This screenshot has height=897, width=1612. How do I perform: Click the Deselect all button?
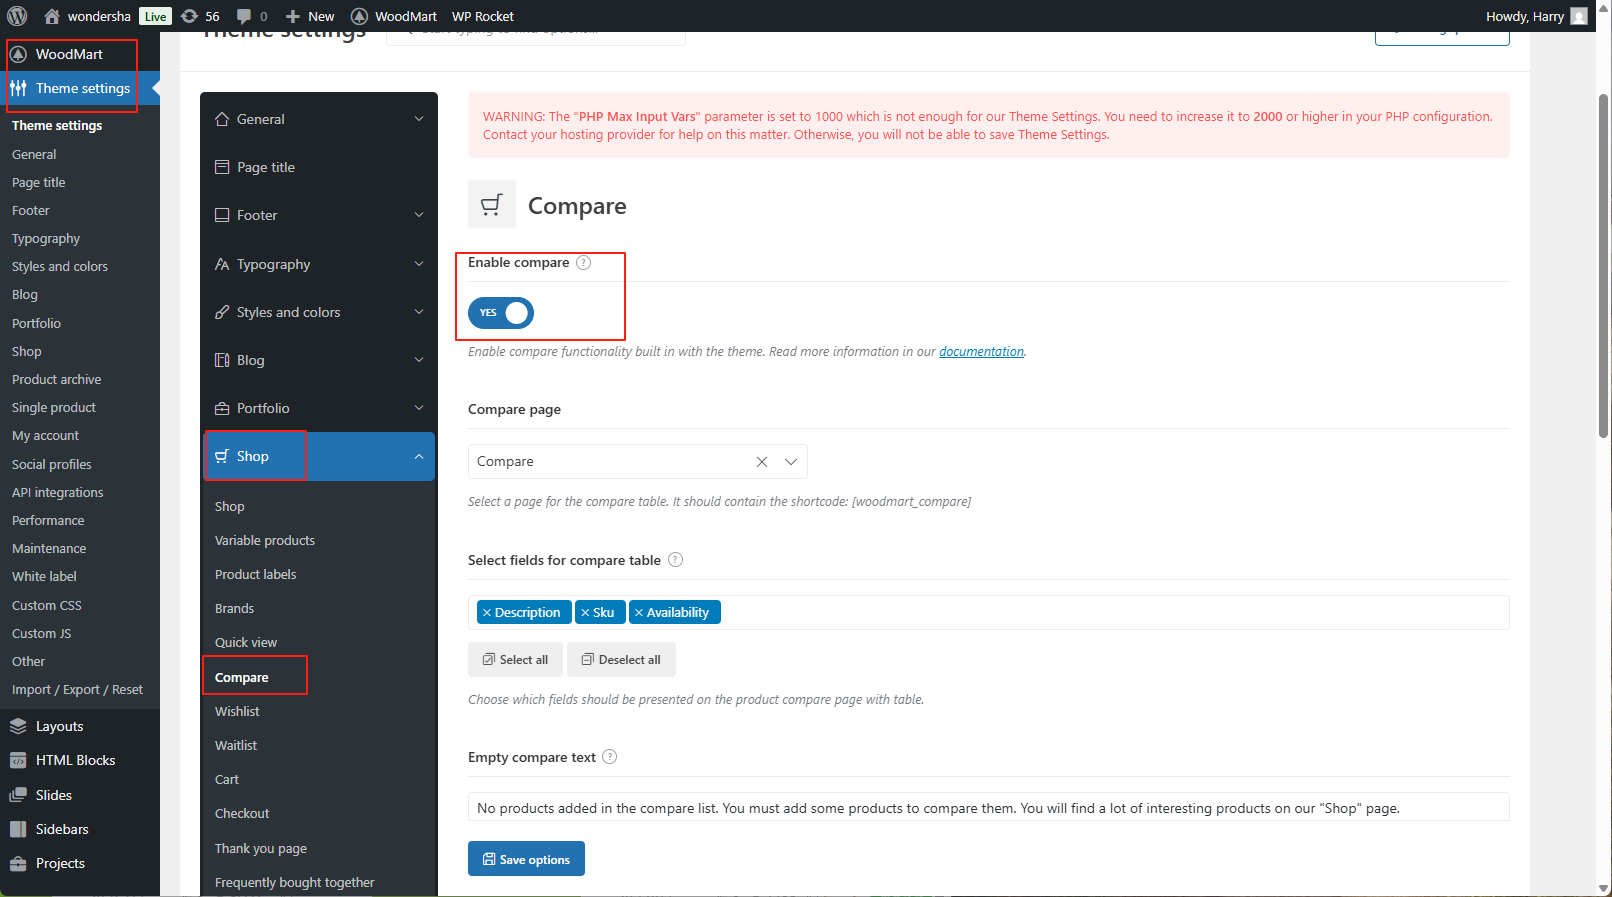[x=621, y=660]
